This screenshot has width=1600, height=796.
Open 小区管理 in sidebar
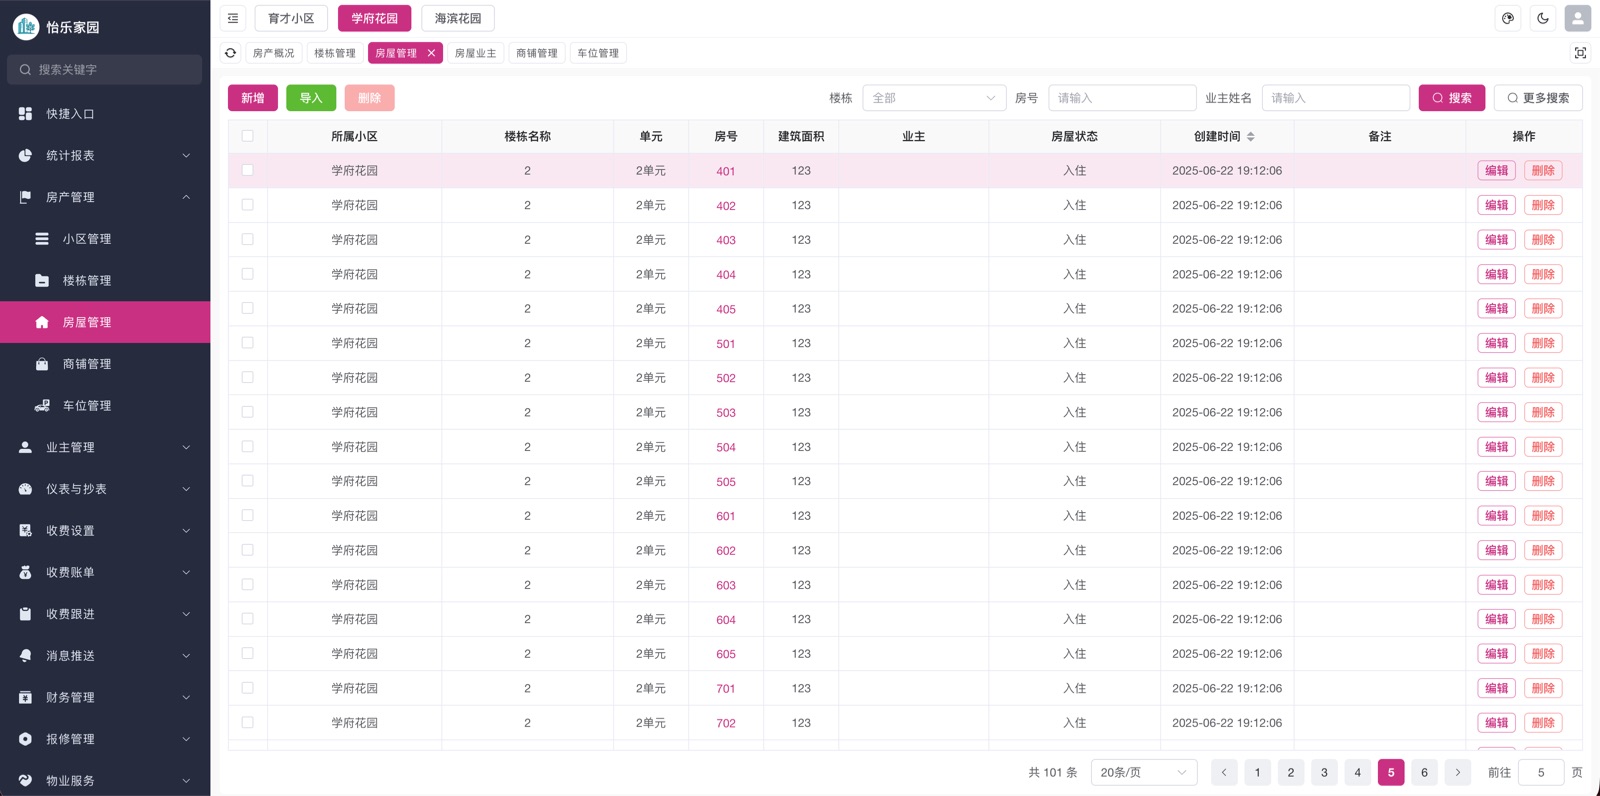click(x=105, y=239)
